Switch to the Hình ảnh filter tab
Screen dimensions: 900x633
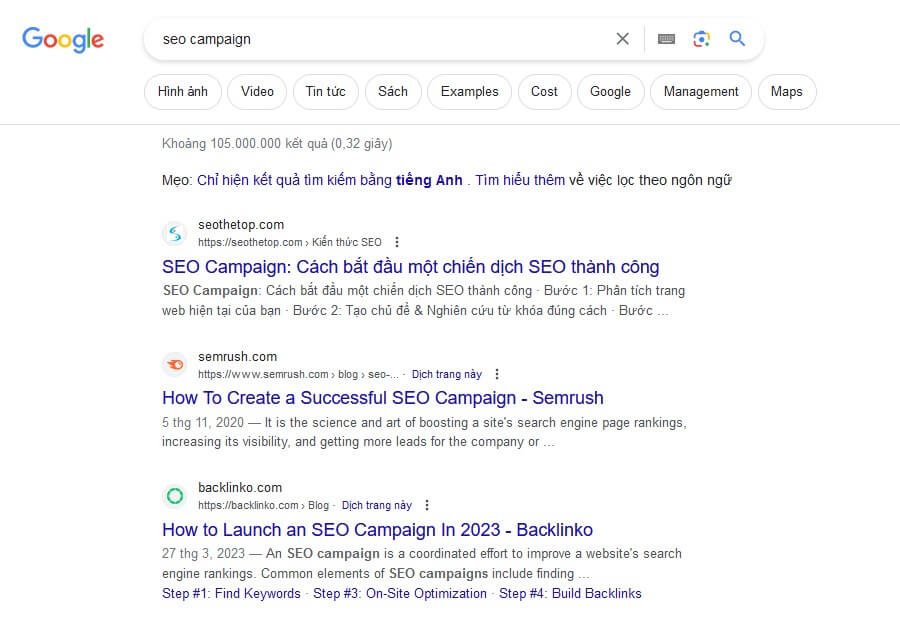coord(183,92)
